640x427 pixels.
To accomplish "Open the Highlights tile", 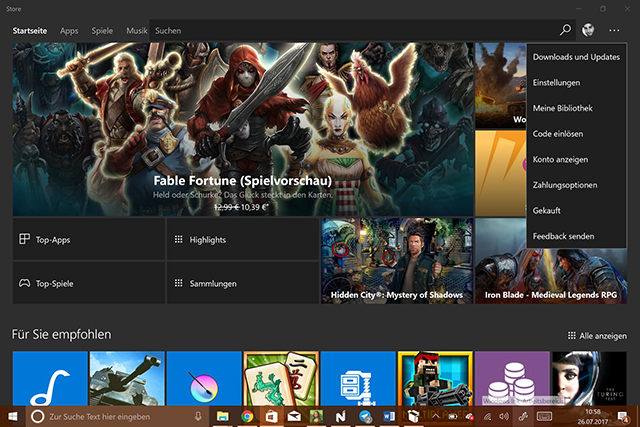I will (x=243, y=239).
